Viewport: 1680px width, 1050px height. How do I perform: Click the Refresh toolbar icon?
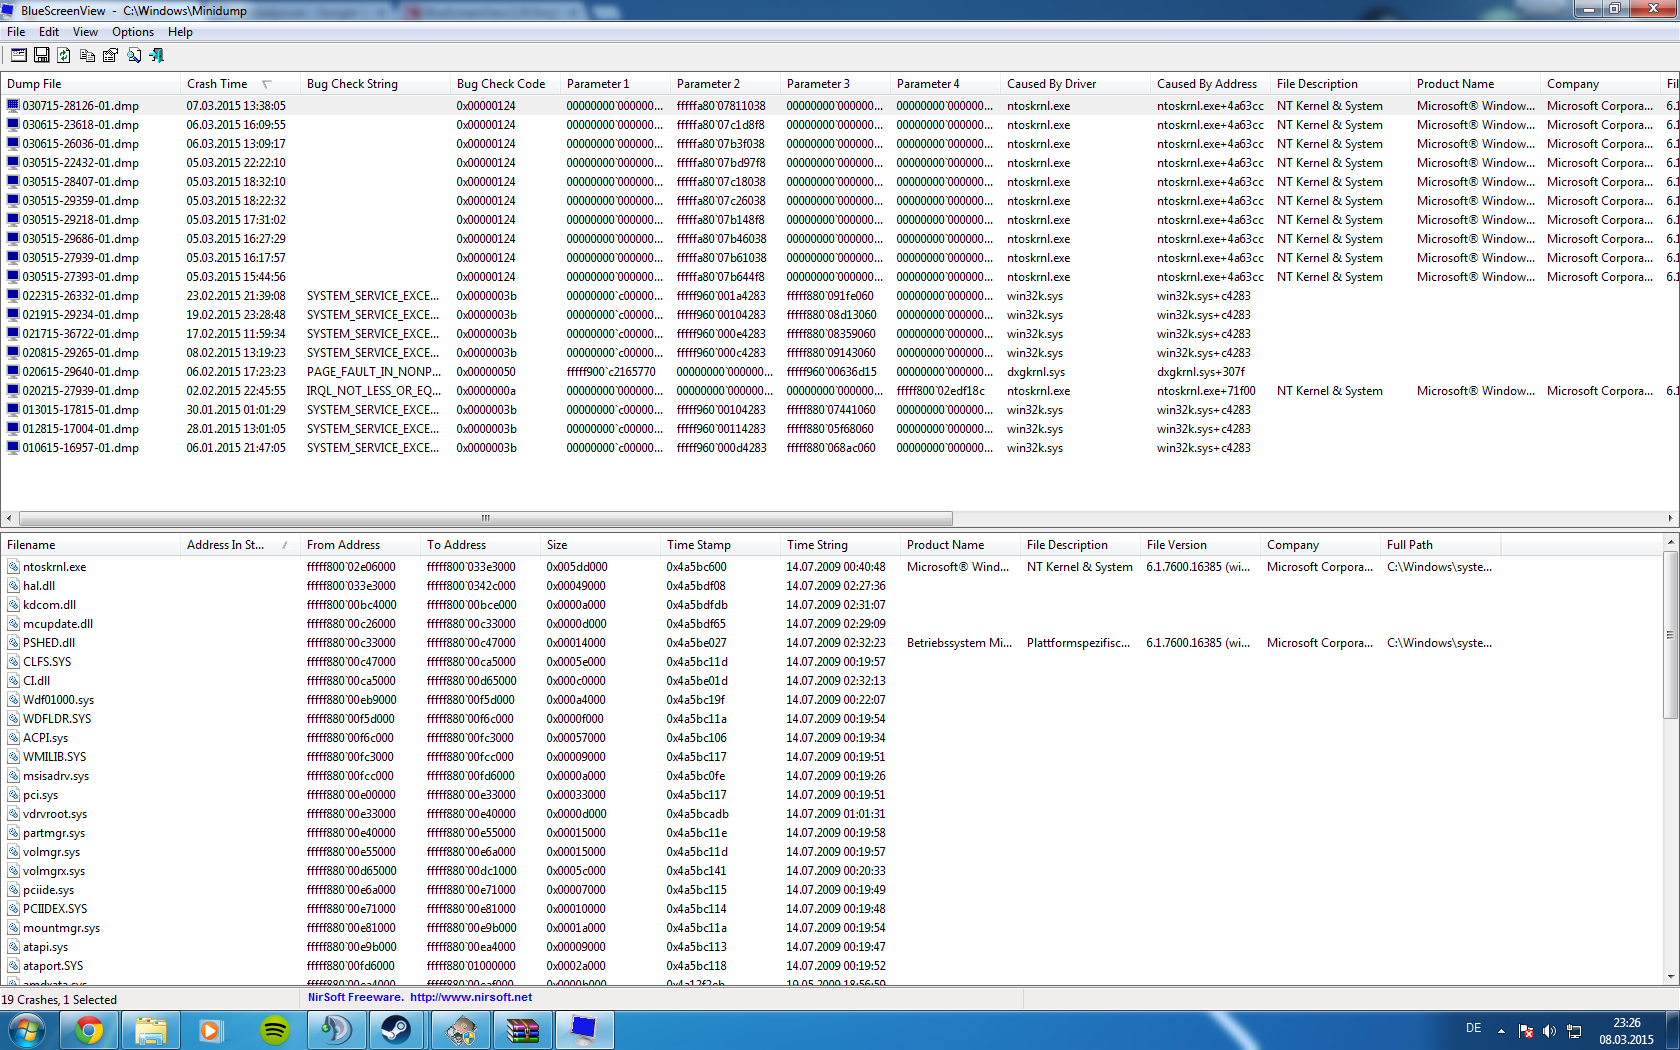64,55
